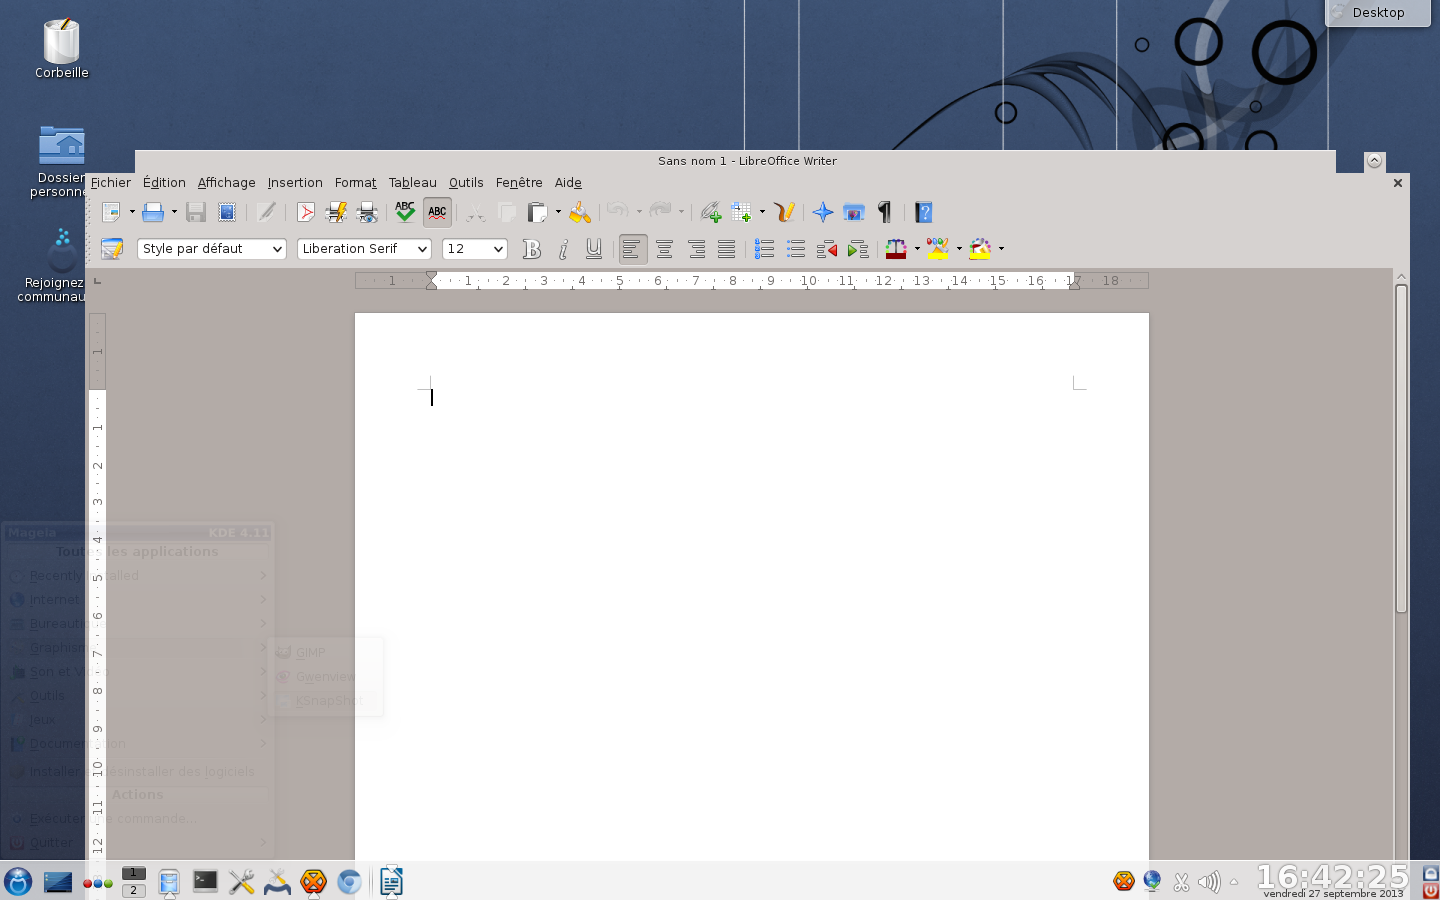
Task: Show the Draw Functions toolbar
Action: (x=785, y=212)
